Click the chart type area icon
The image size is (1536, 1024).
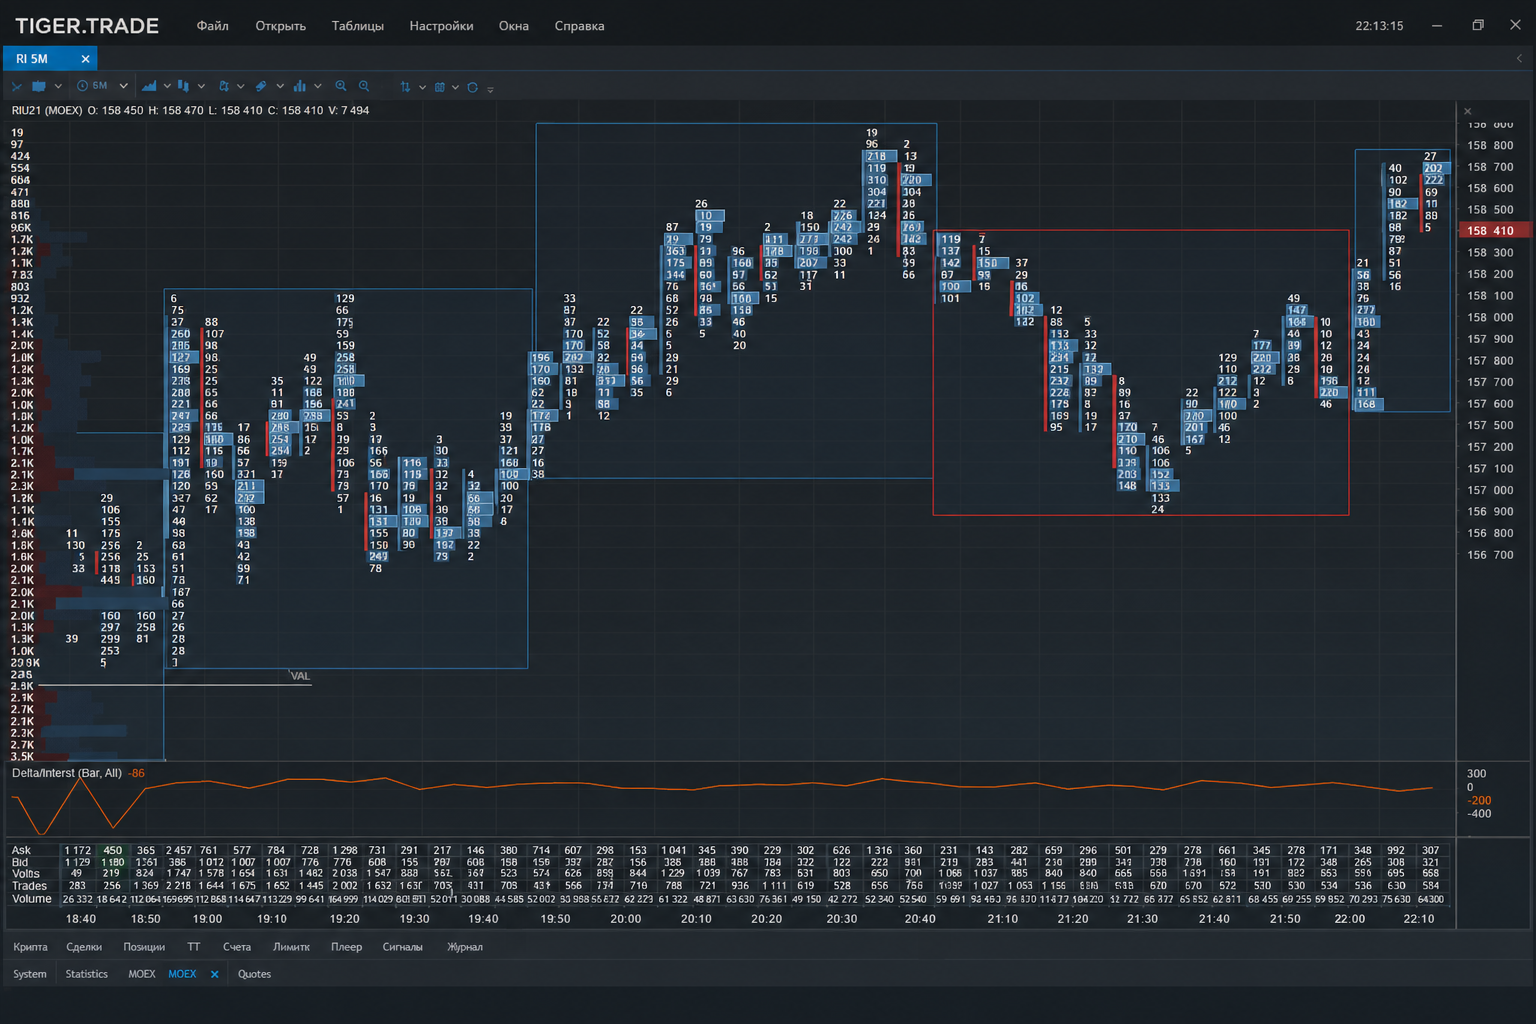tap(149, 86)
